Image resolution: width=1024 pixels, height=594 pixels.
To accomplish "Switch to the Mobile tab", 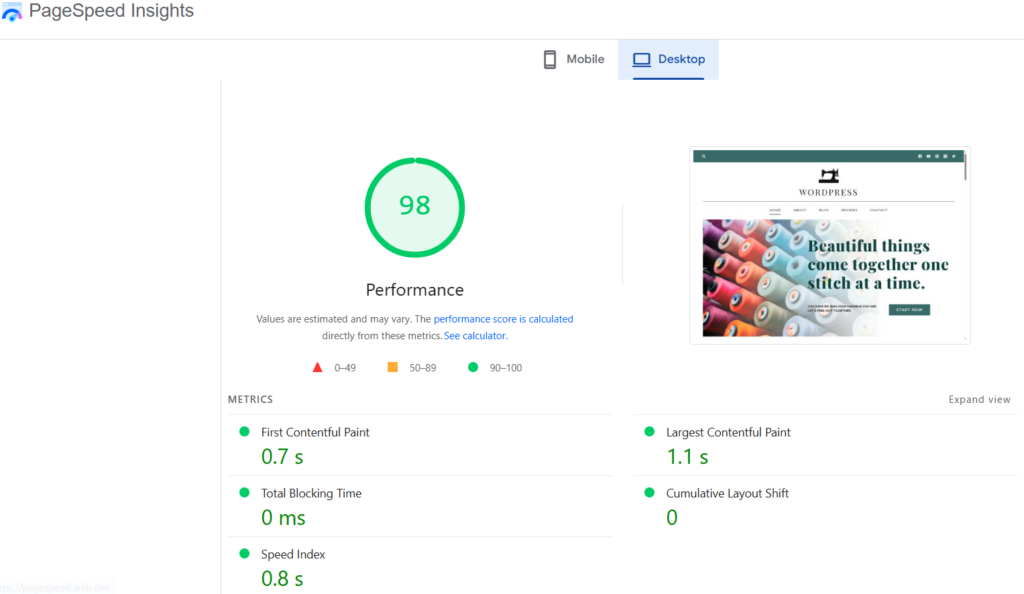I will pos(574,59).
